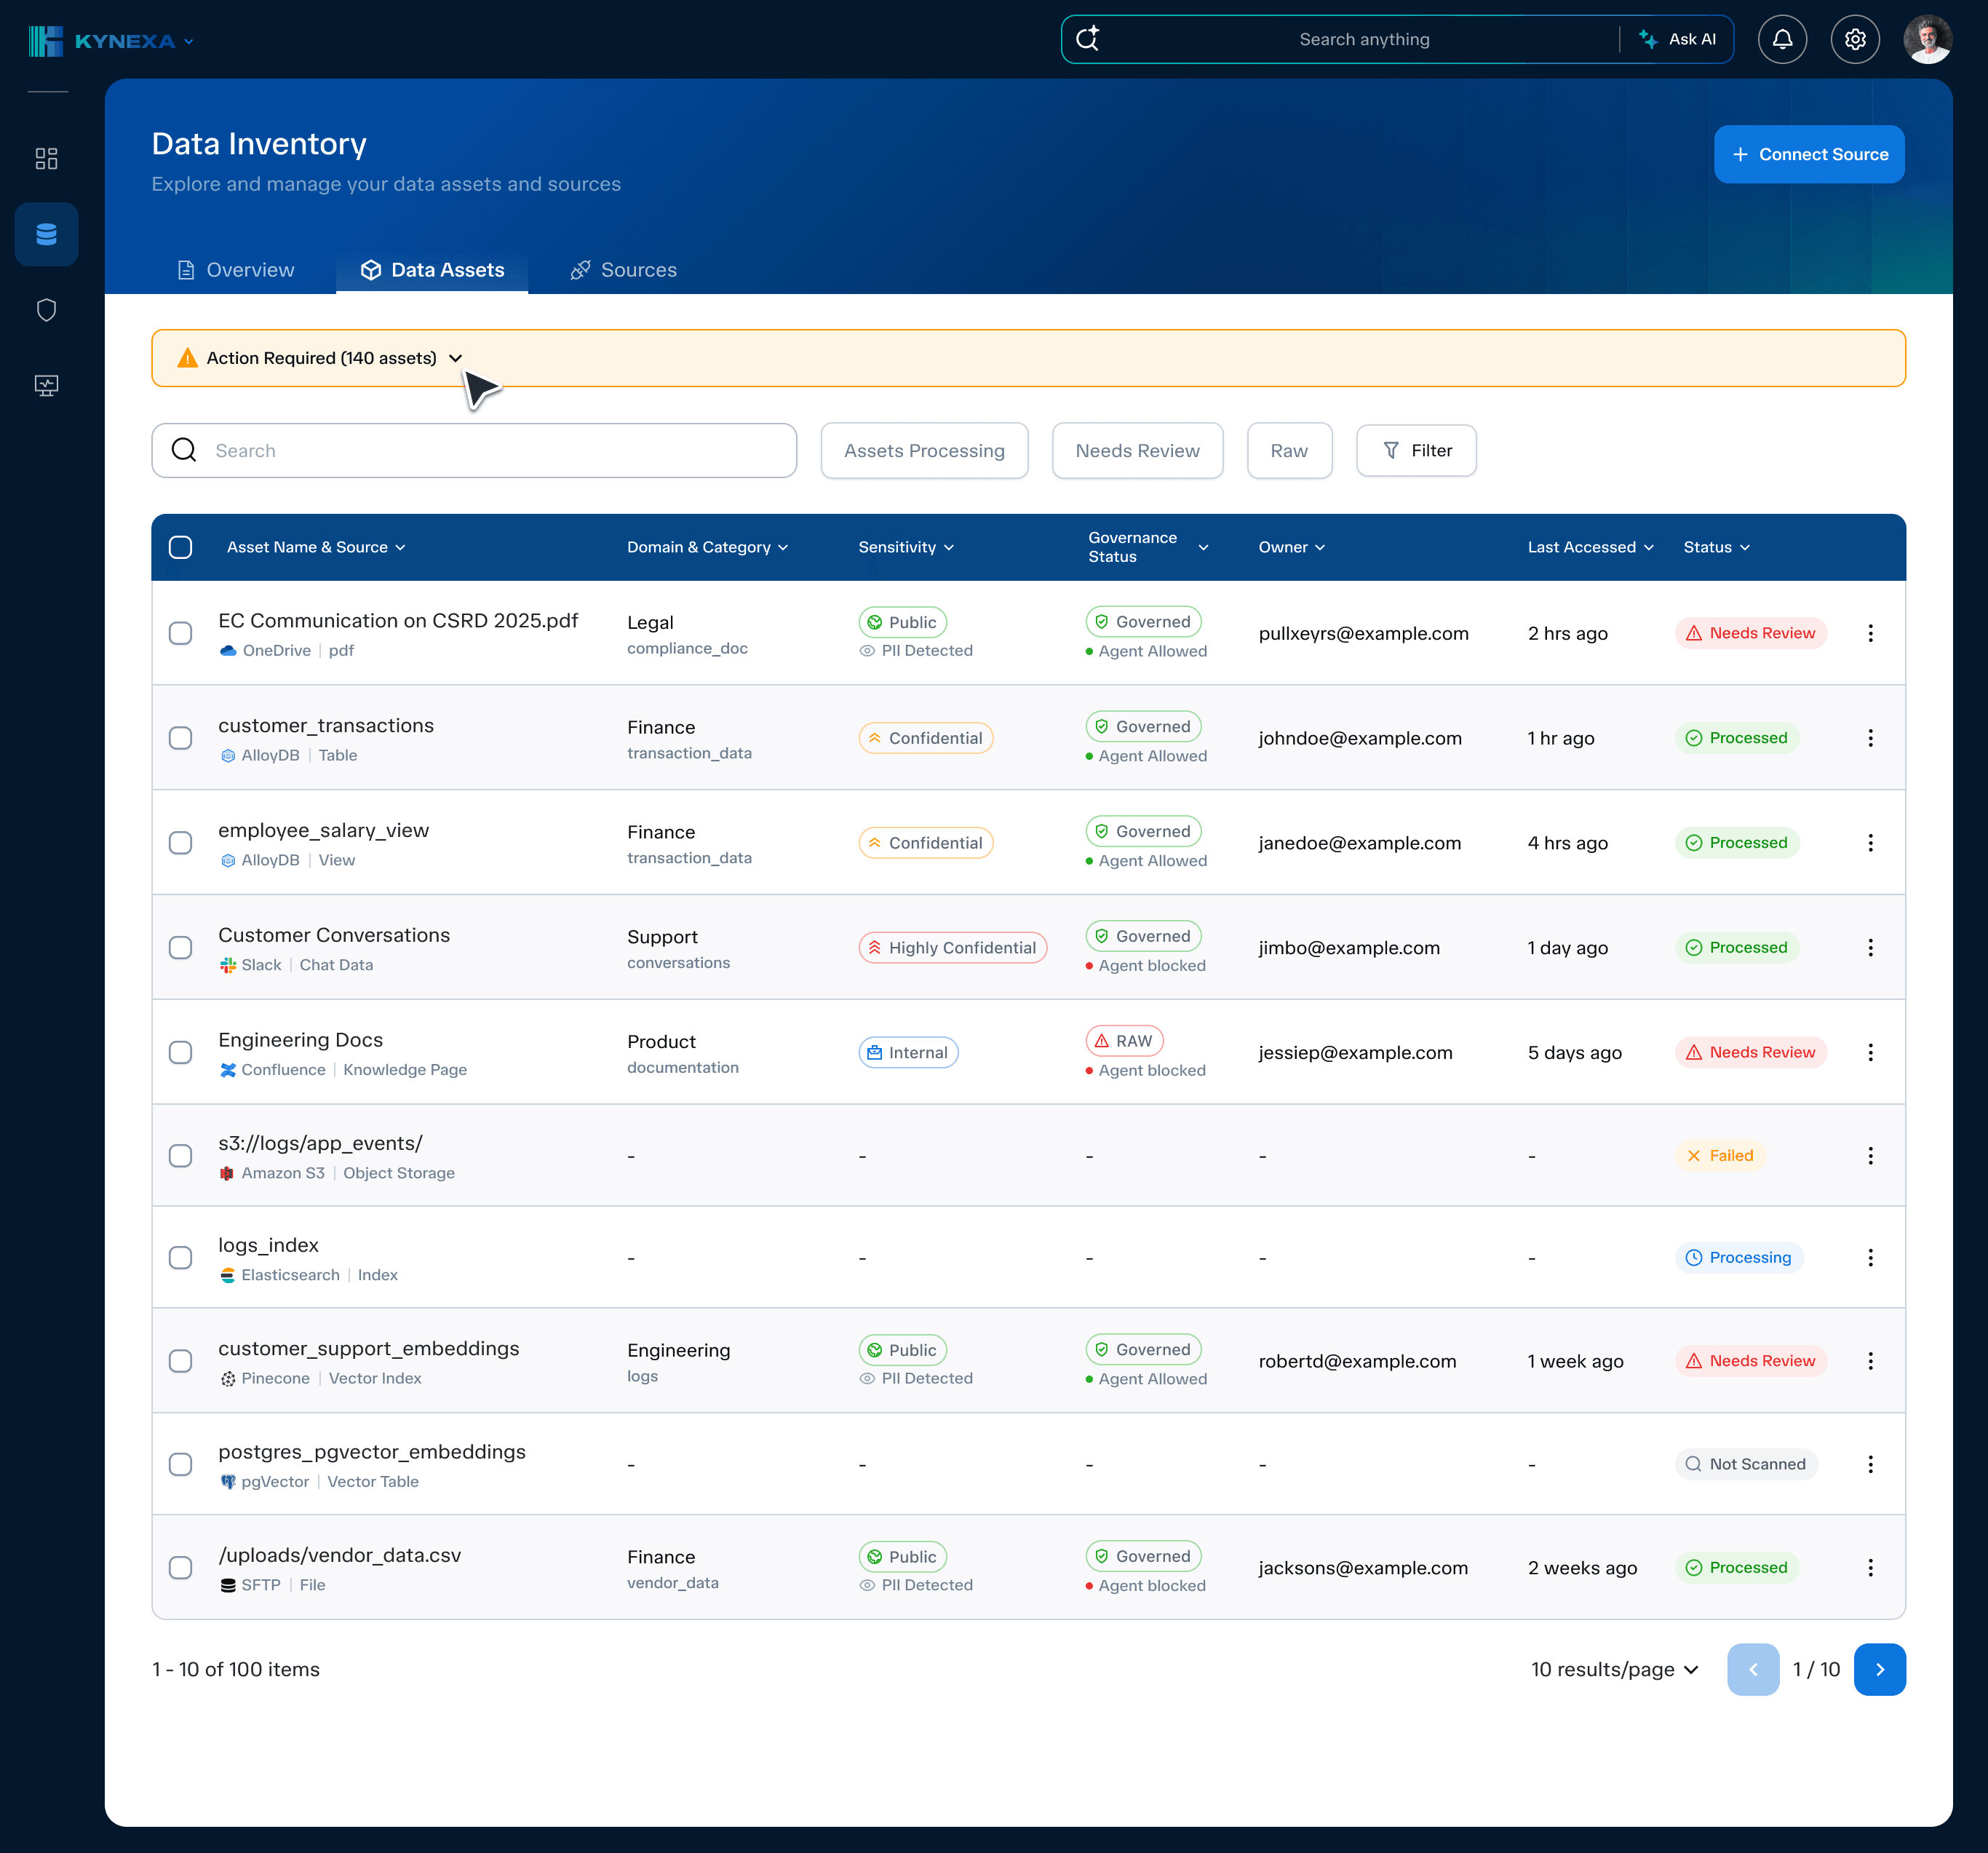
Task: Open row actions menu for Customer Conversations
Action: pos(1870,947)
